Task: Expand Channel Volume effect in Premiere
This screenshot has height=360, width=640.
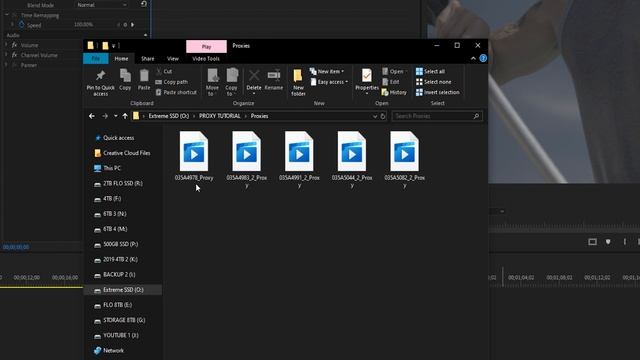Action: click(x=6, y=55)
